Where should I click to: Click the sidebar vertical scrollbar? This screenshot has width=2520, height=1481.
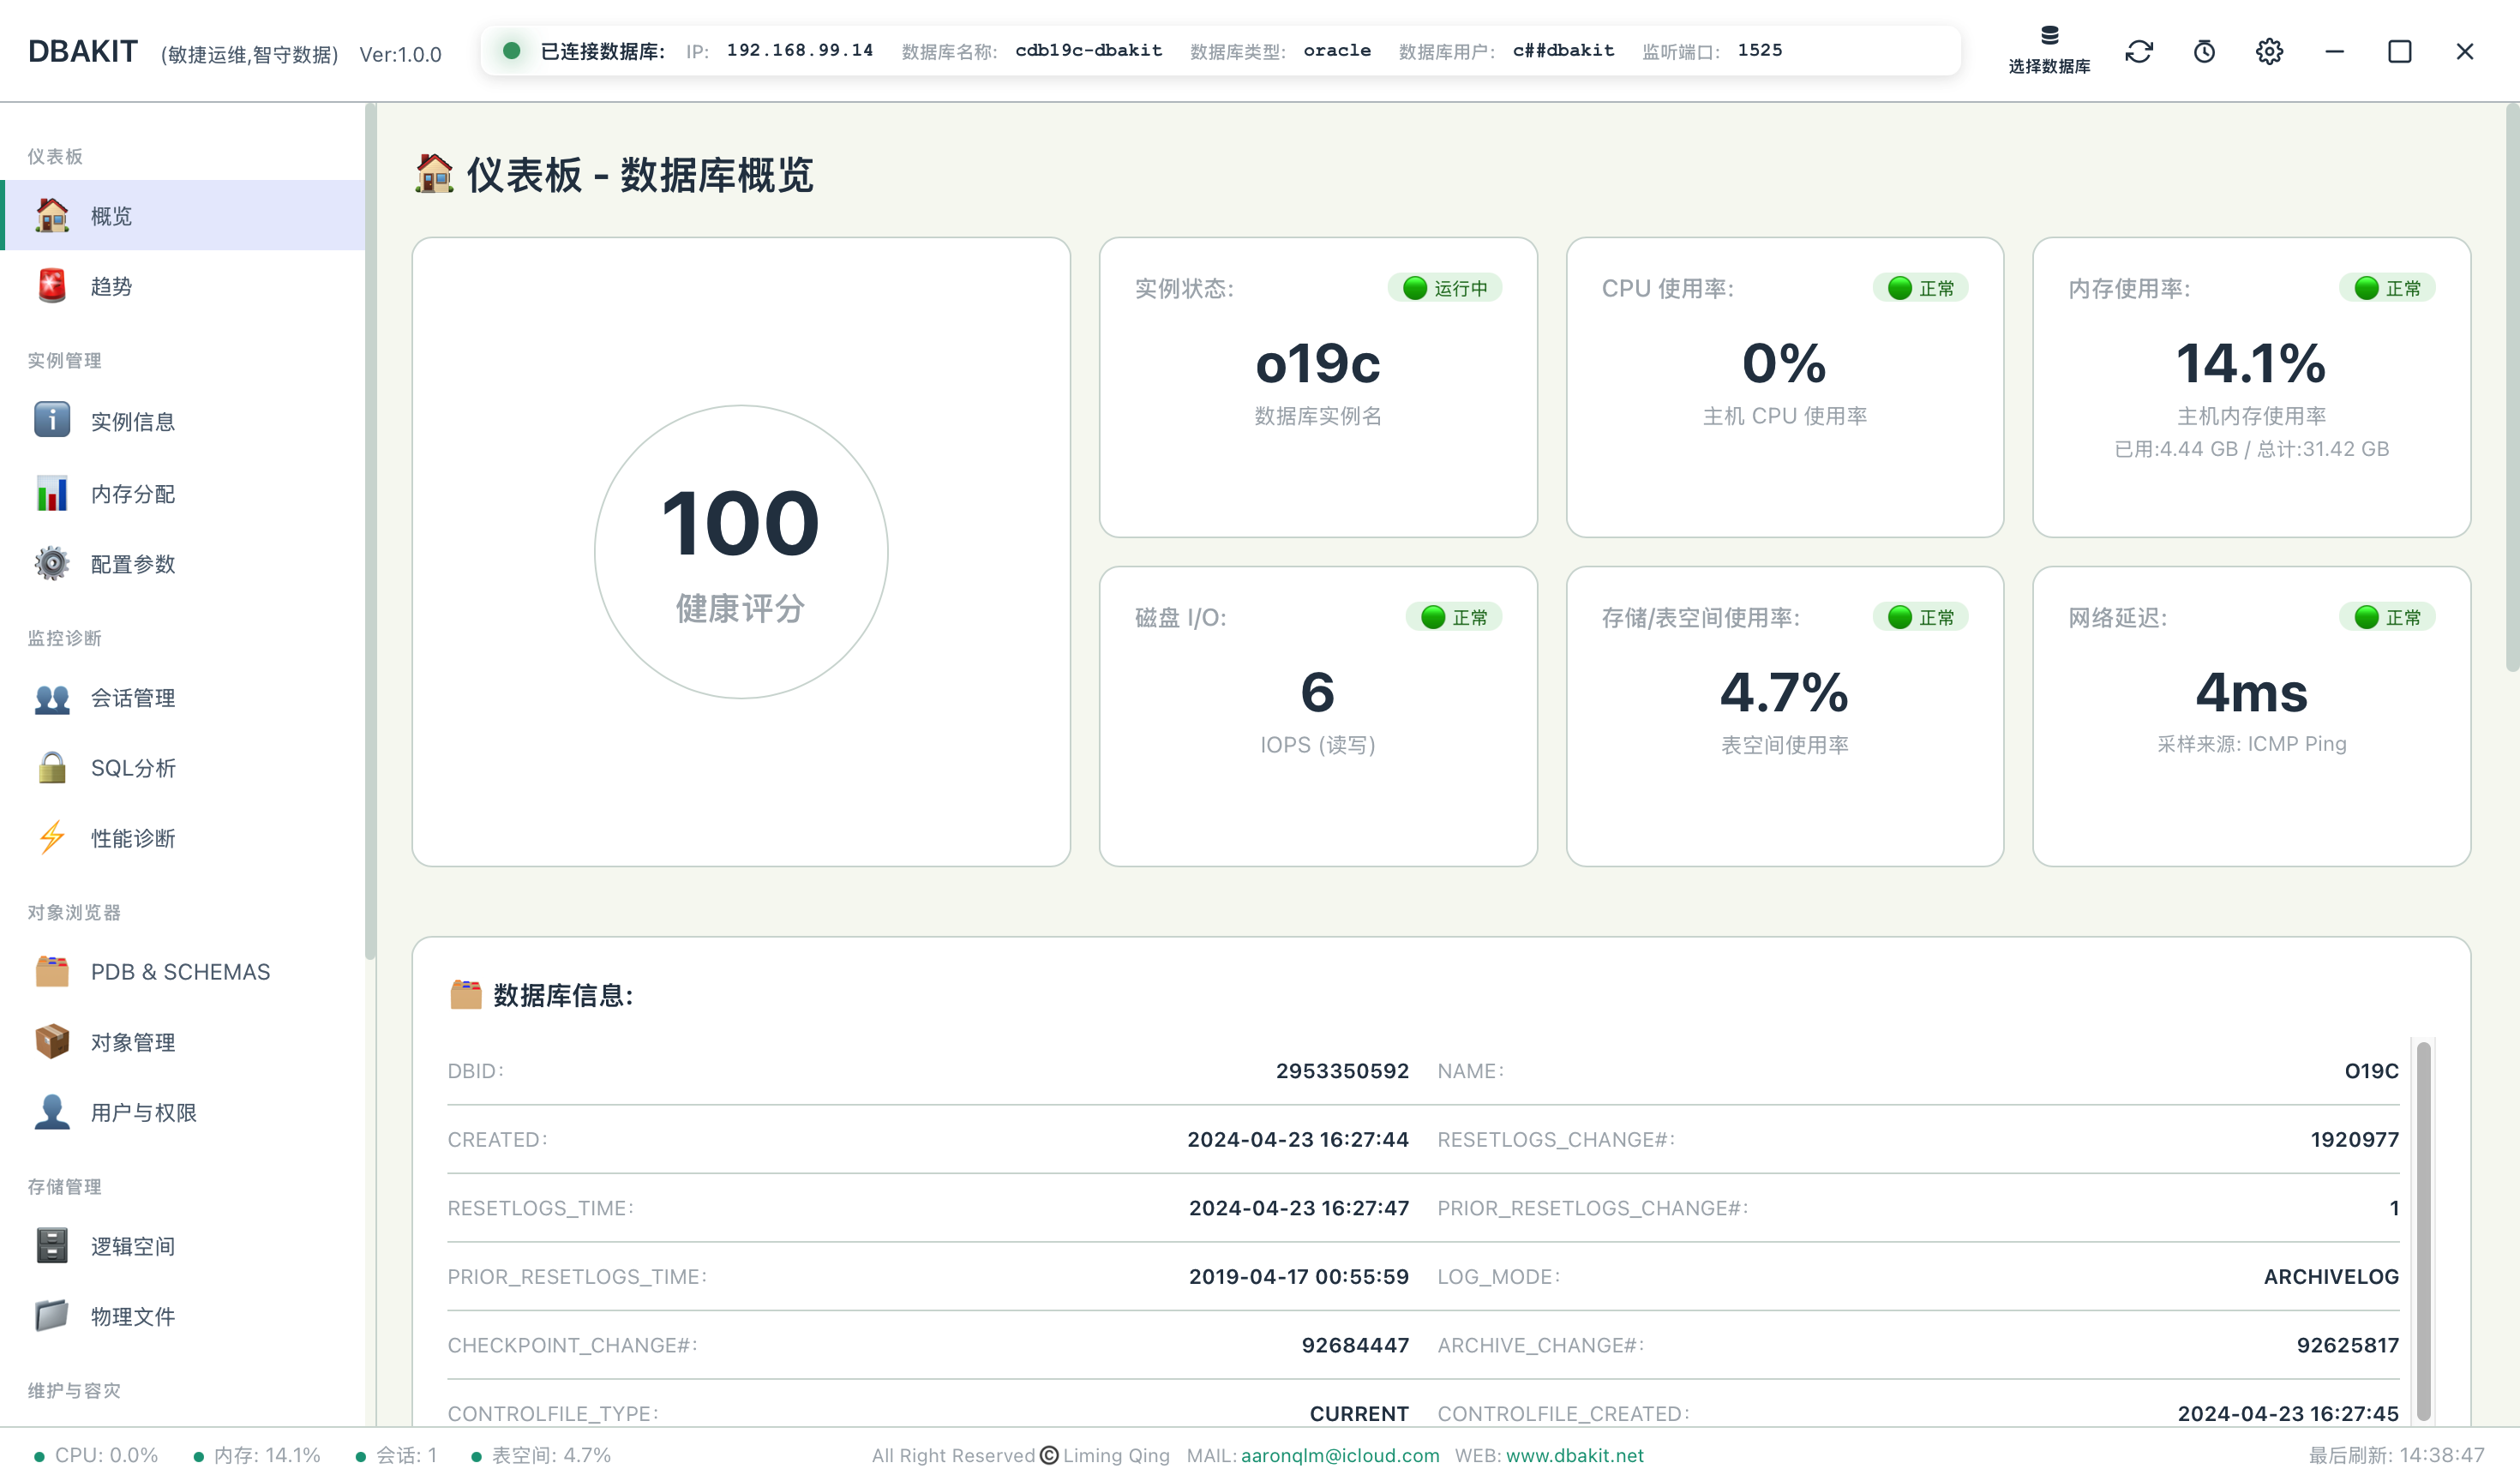pyautogui.click(x=370, y=530)
